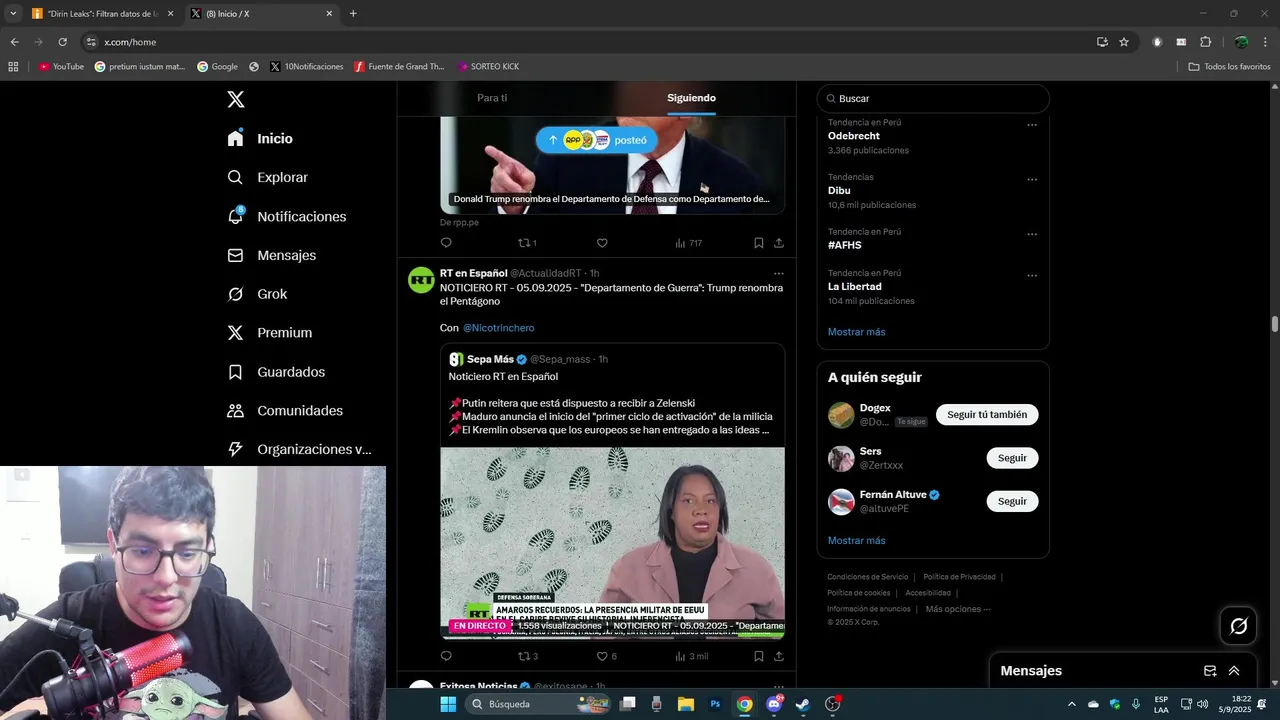Like RT en Español post
The height and width of the screenshot is (720, 1280).
tap(606, 656)
